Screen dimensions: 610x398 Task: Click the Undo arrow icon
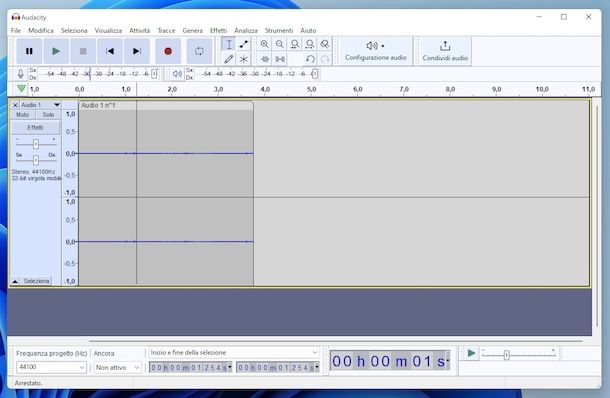[x=310, y=59]
